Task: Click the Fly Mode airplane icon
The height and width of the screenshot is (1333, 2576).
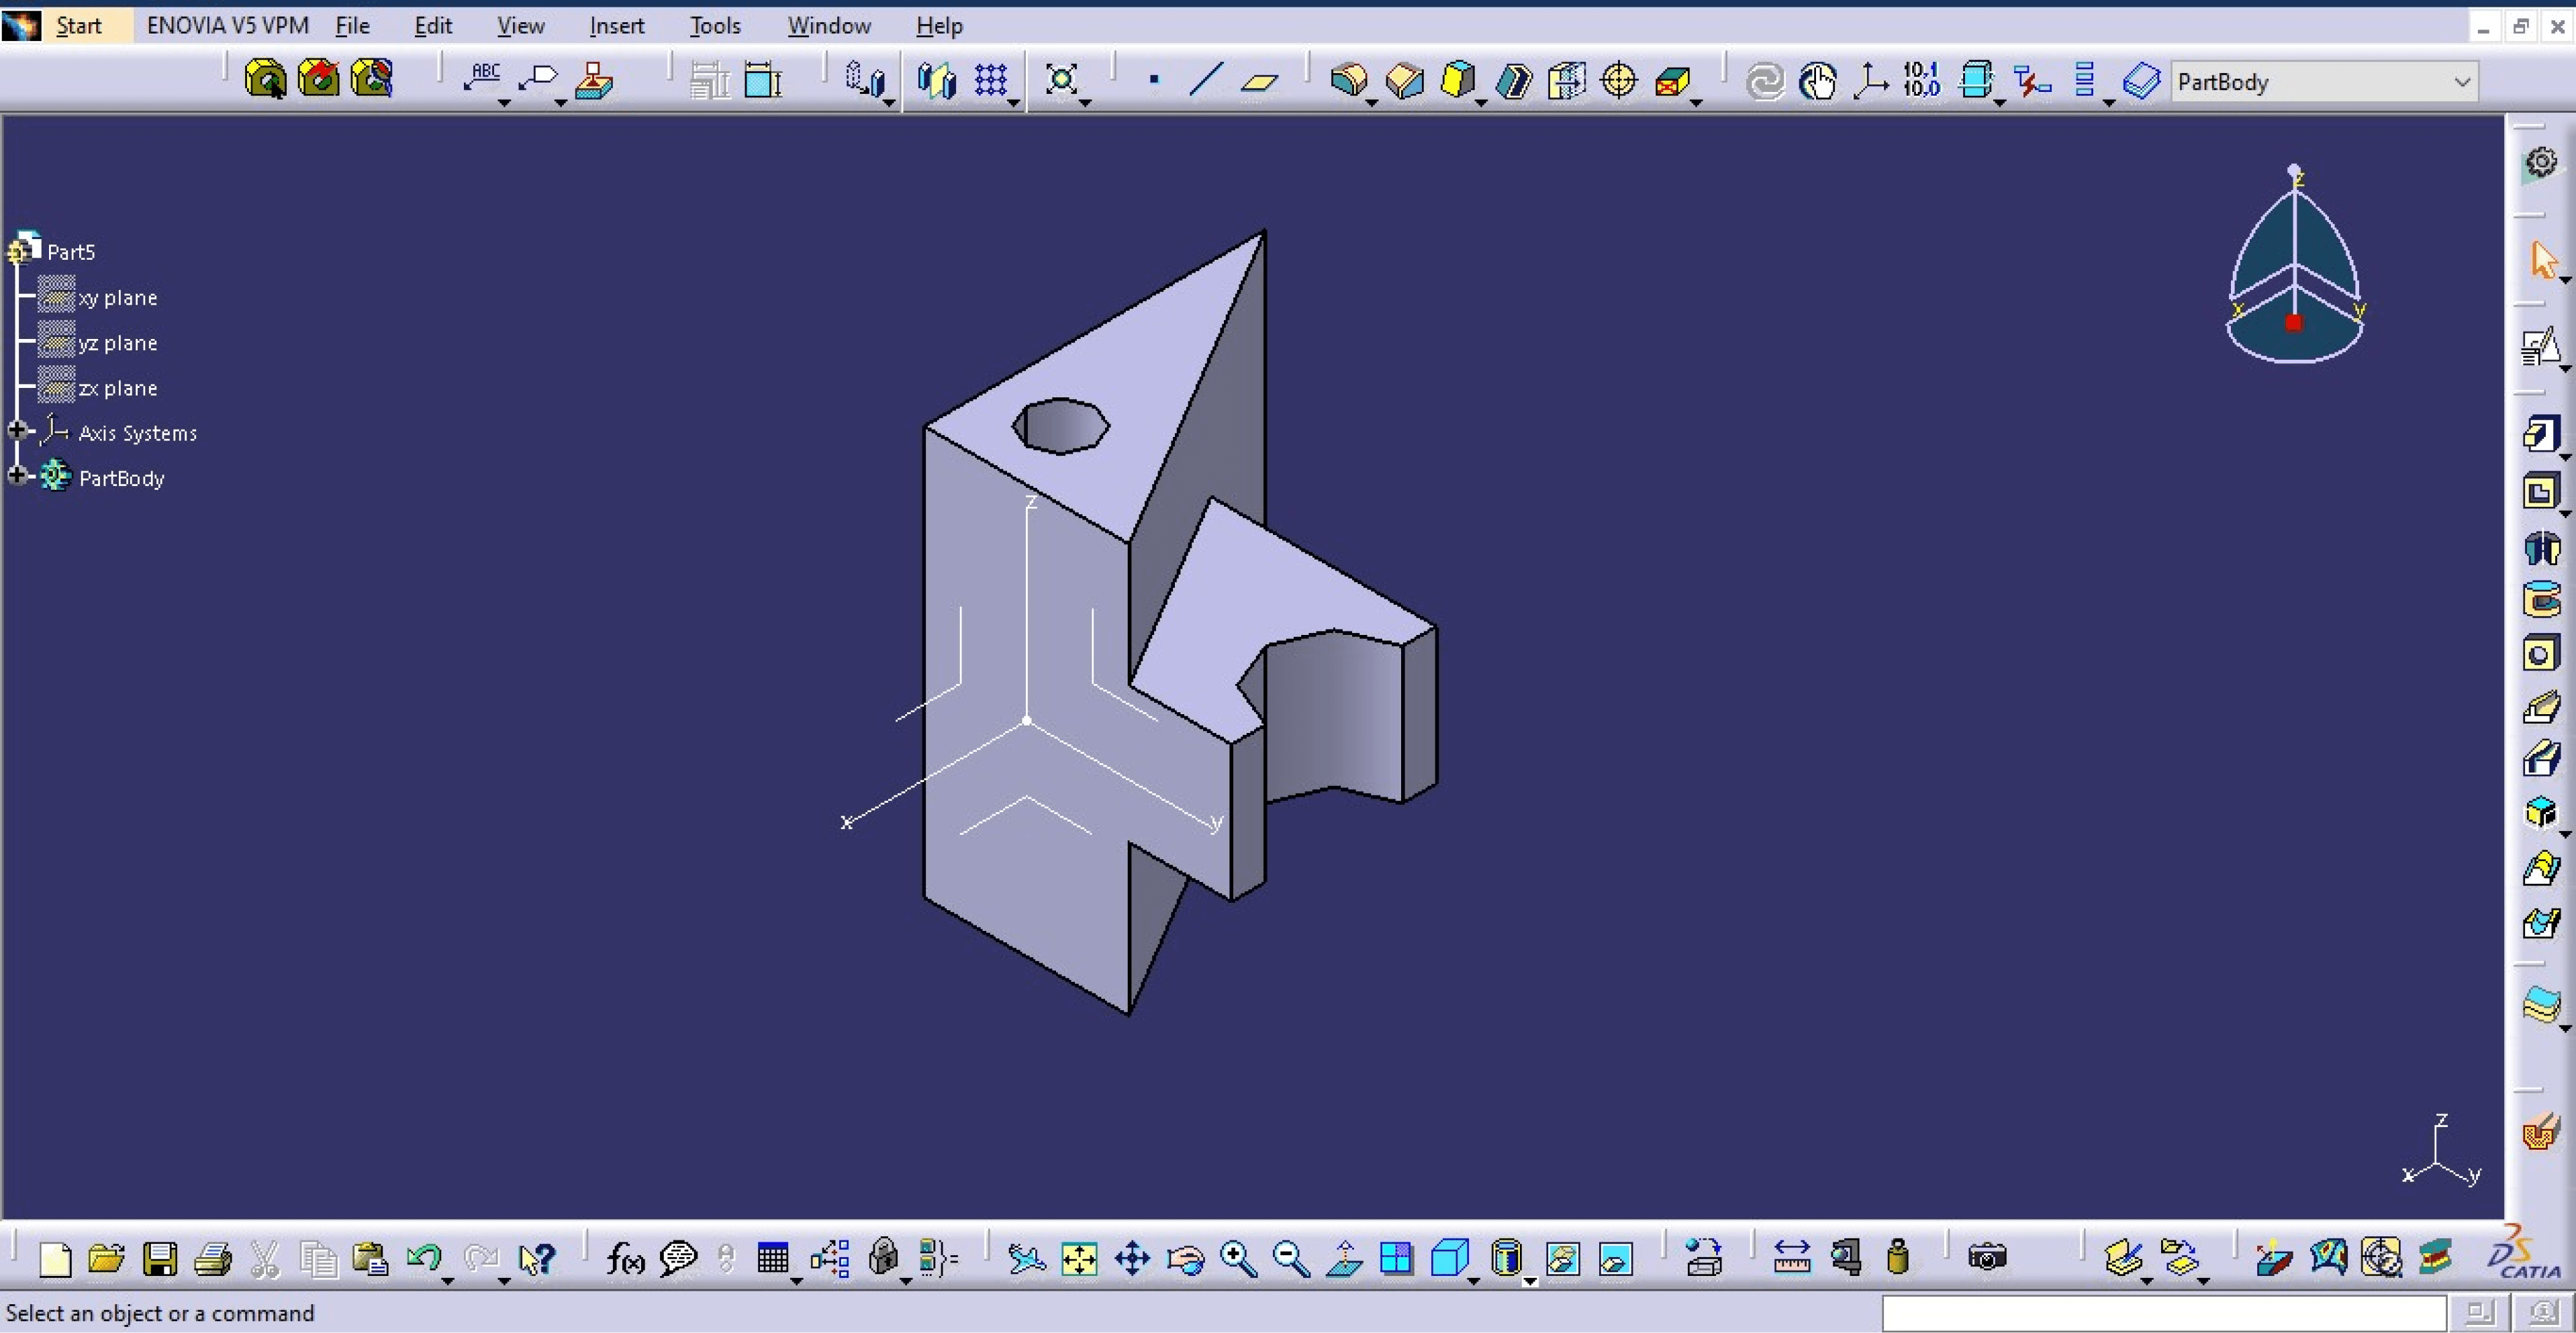Action: (x=1026, y=1258)
